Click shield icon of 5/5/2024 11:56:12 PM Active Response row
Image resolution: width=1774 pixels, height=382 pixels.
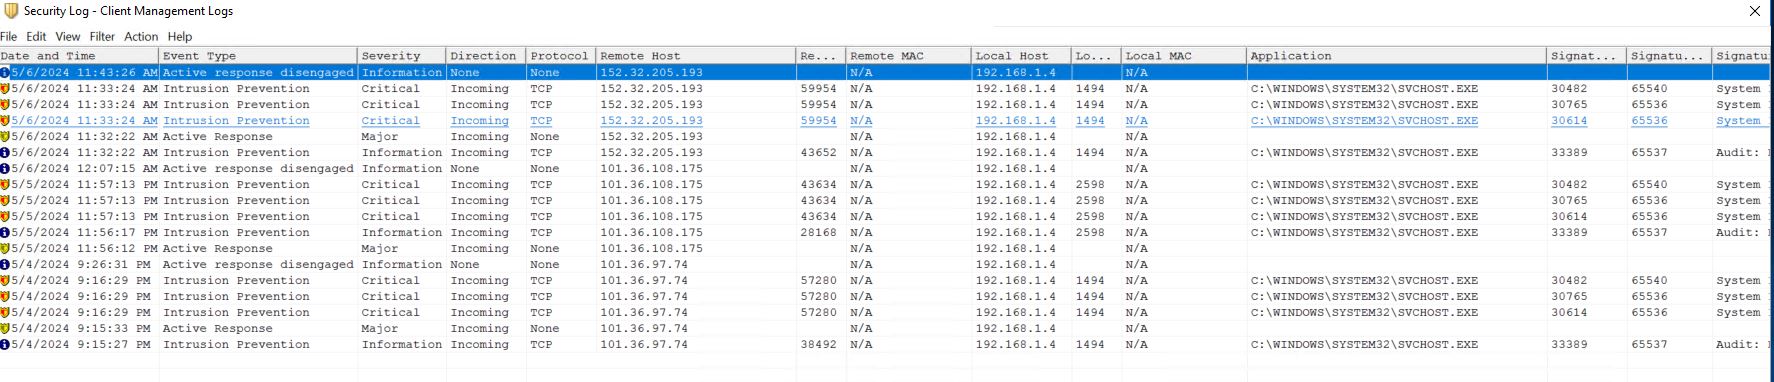(x=5, y=249)
